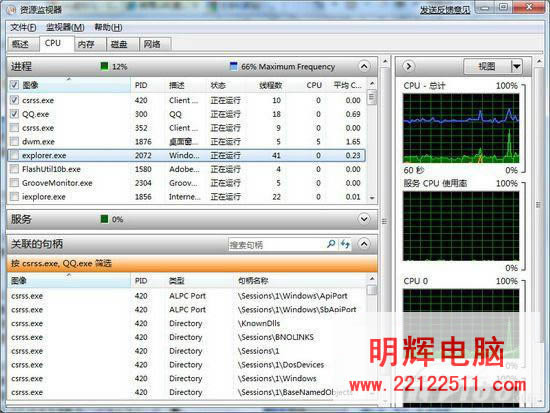Select the explorer.exe process row
This screenshot has width=550, height=413.
[186, 155]
